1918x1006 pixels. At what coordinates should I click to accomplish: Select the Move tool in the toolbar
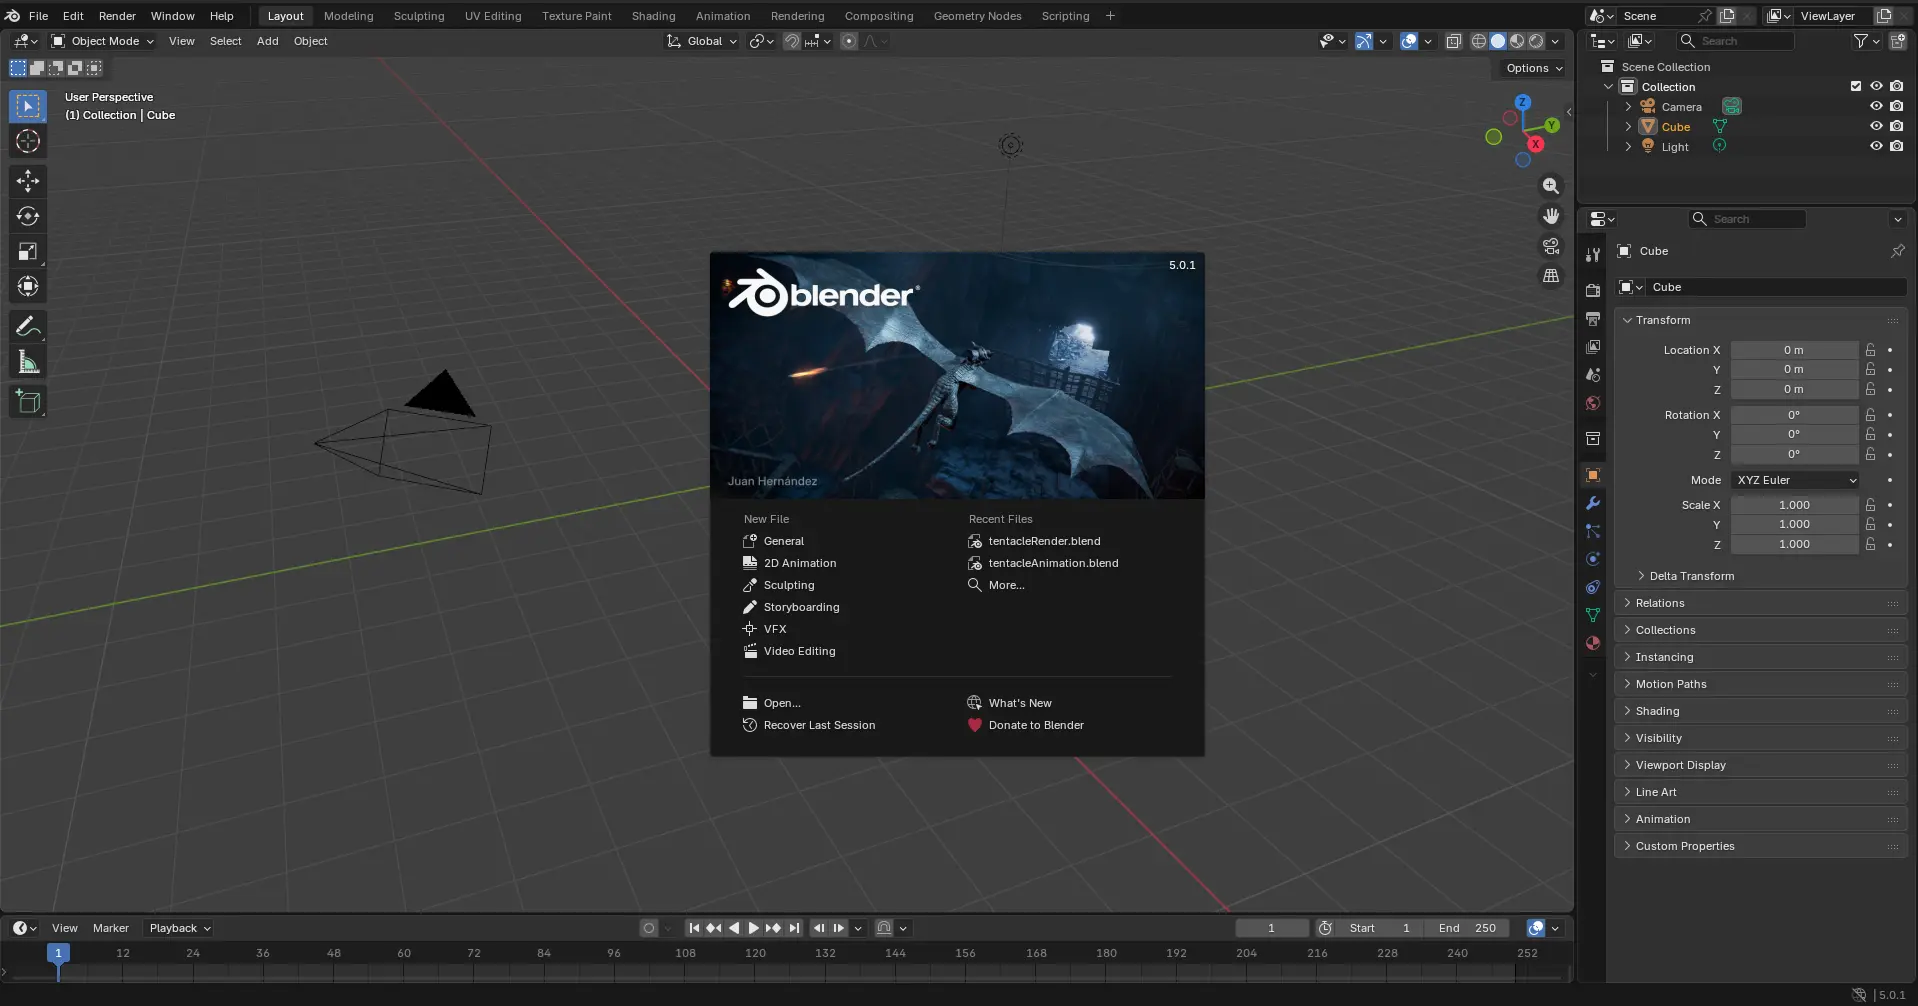(28, 181)
